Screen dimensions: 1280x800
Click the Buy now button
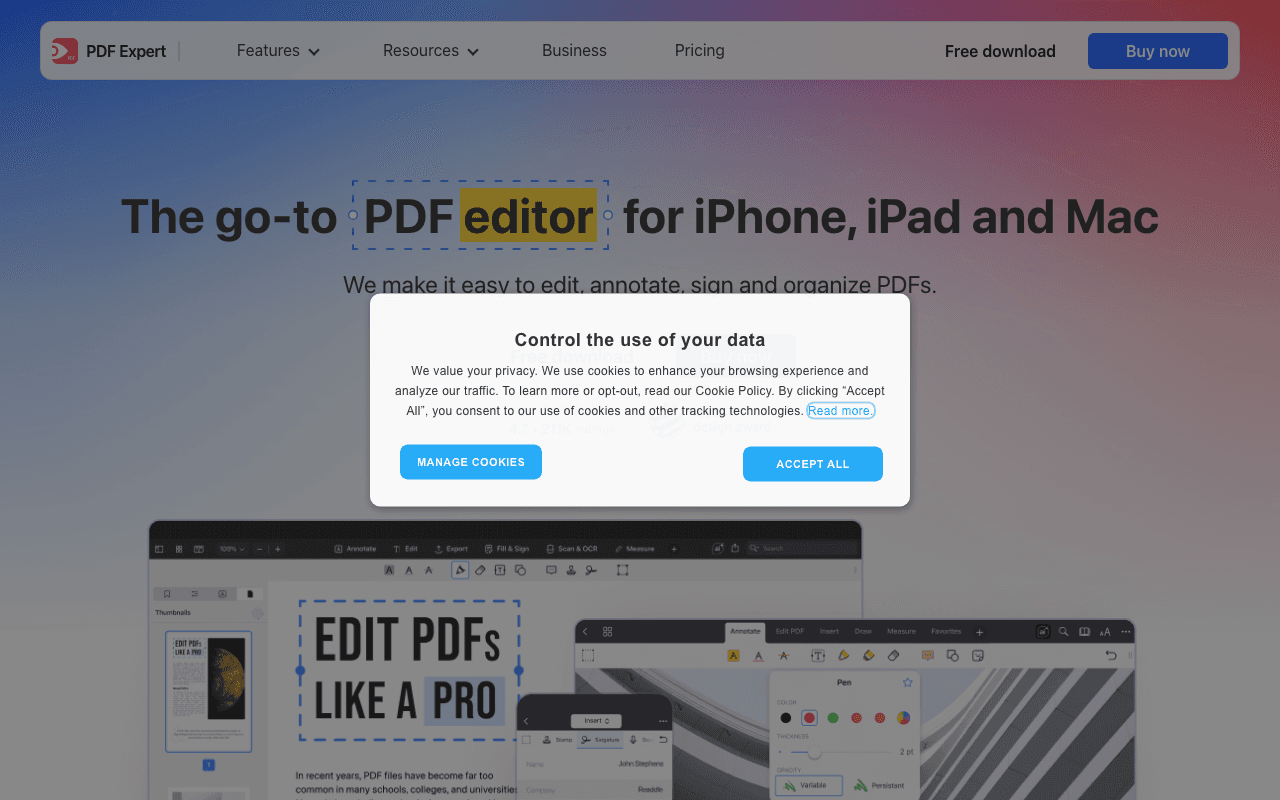tap(1158, 51)
